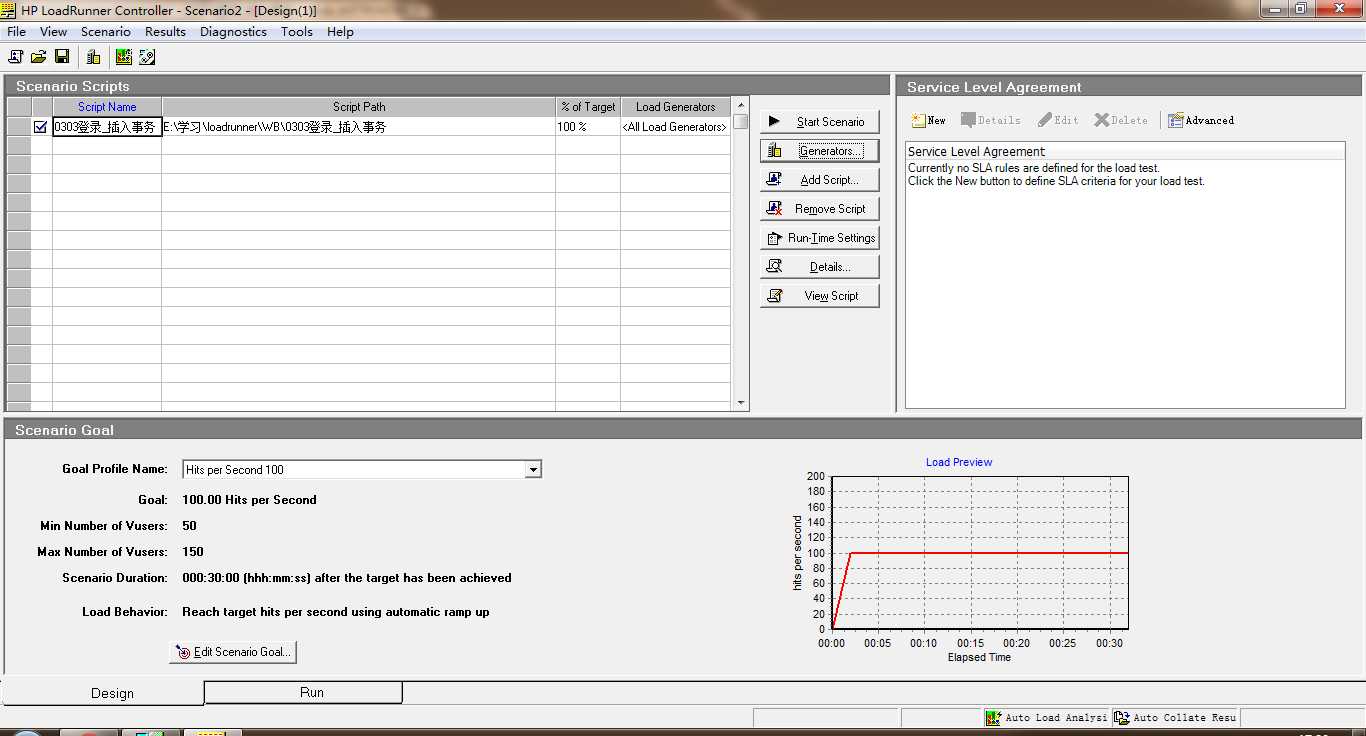The height and width of the screenshot is (736, 1366).
Task: Click the View Script button
Action: [x=820, y=295]
